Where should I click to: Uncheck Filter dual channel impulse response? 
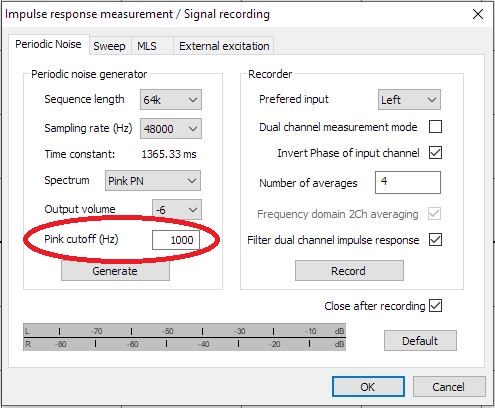[x=435, y=240]
